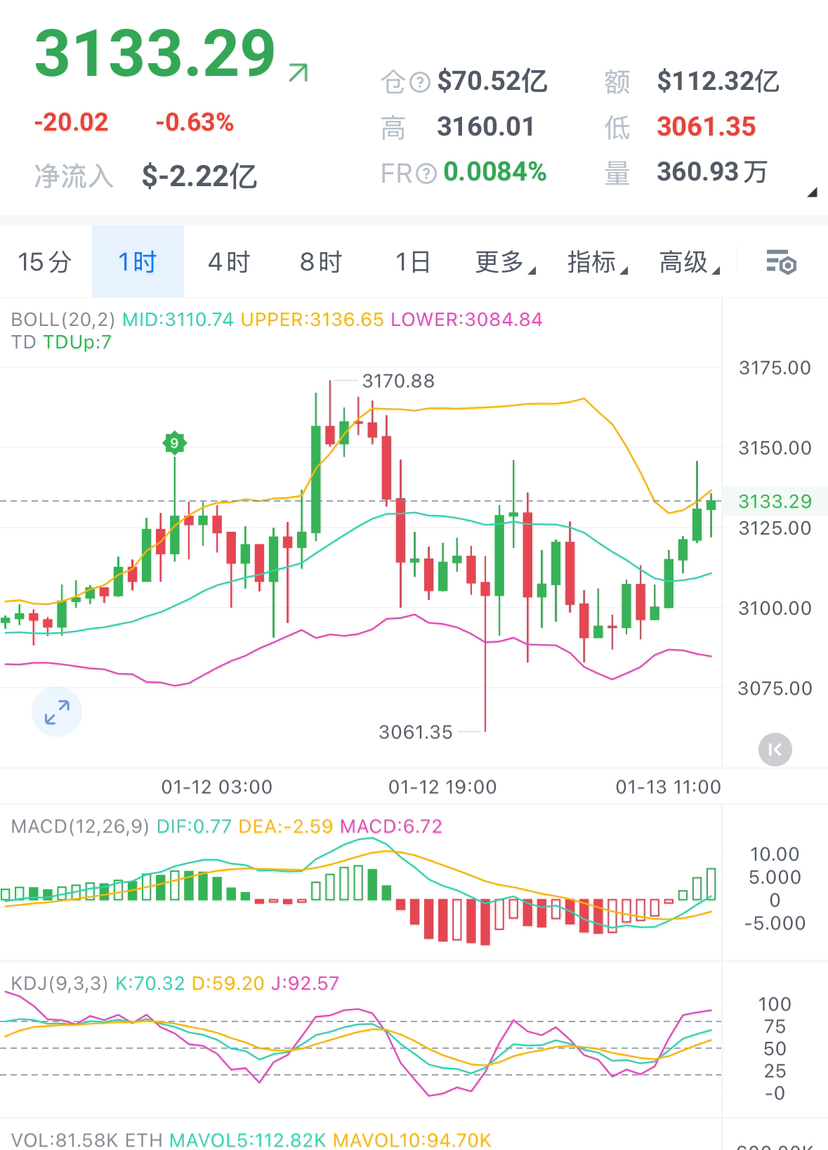Screen dimensions: 828x1150
Task: Tap the help icon beside FR
Action: 426,173
